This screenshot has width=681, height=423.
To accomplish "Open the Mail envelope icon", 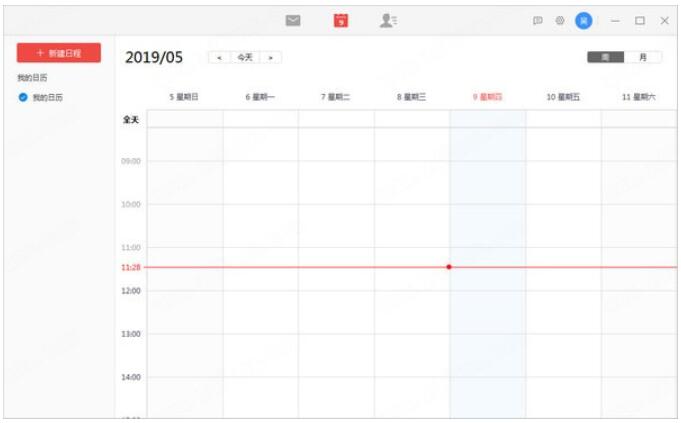I will pos(293,20).
